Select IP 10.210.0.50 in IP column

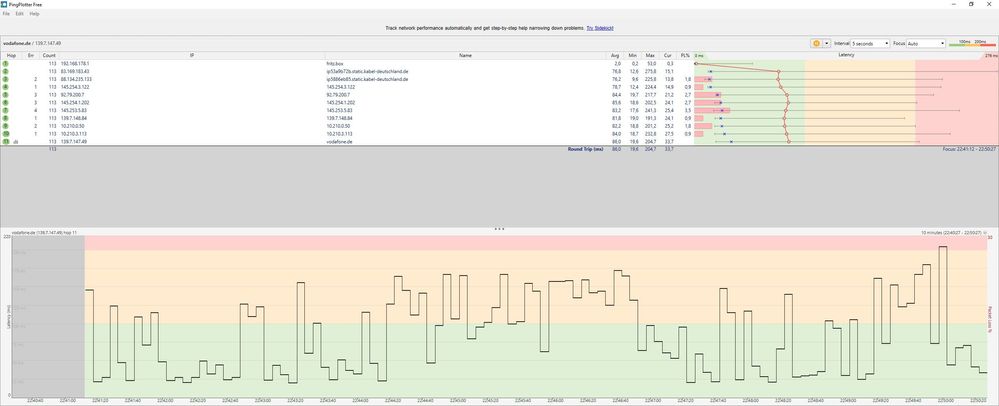73,126
